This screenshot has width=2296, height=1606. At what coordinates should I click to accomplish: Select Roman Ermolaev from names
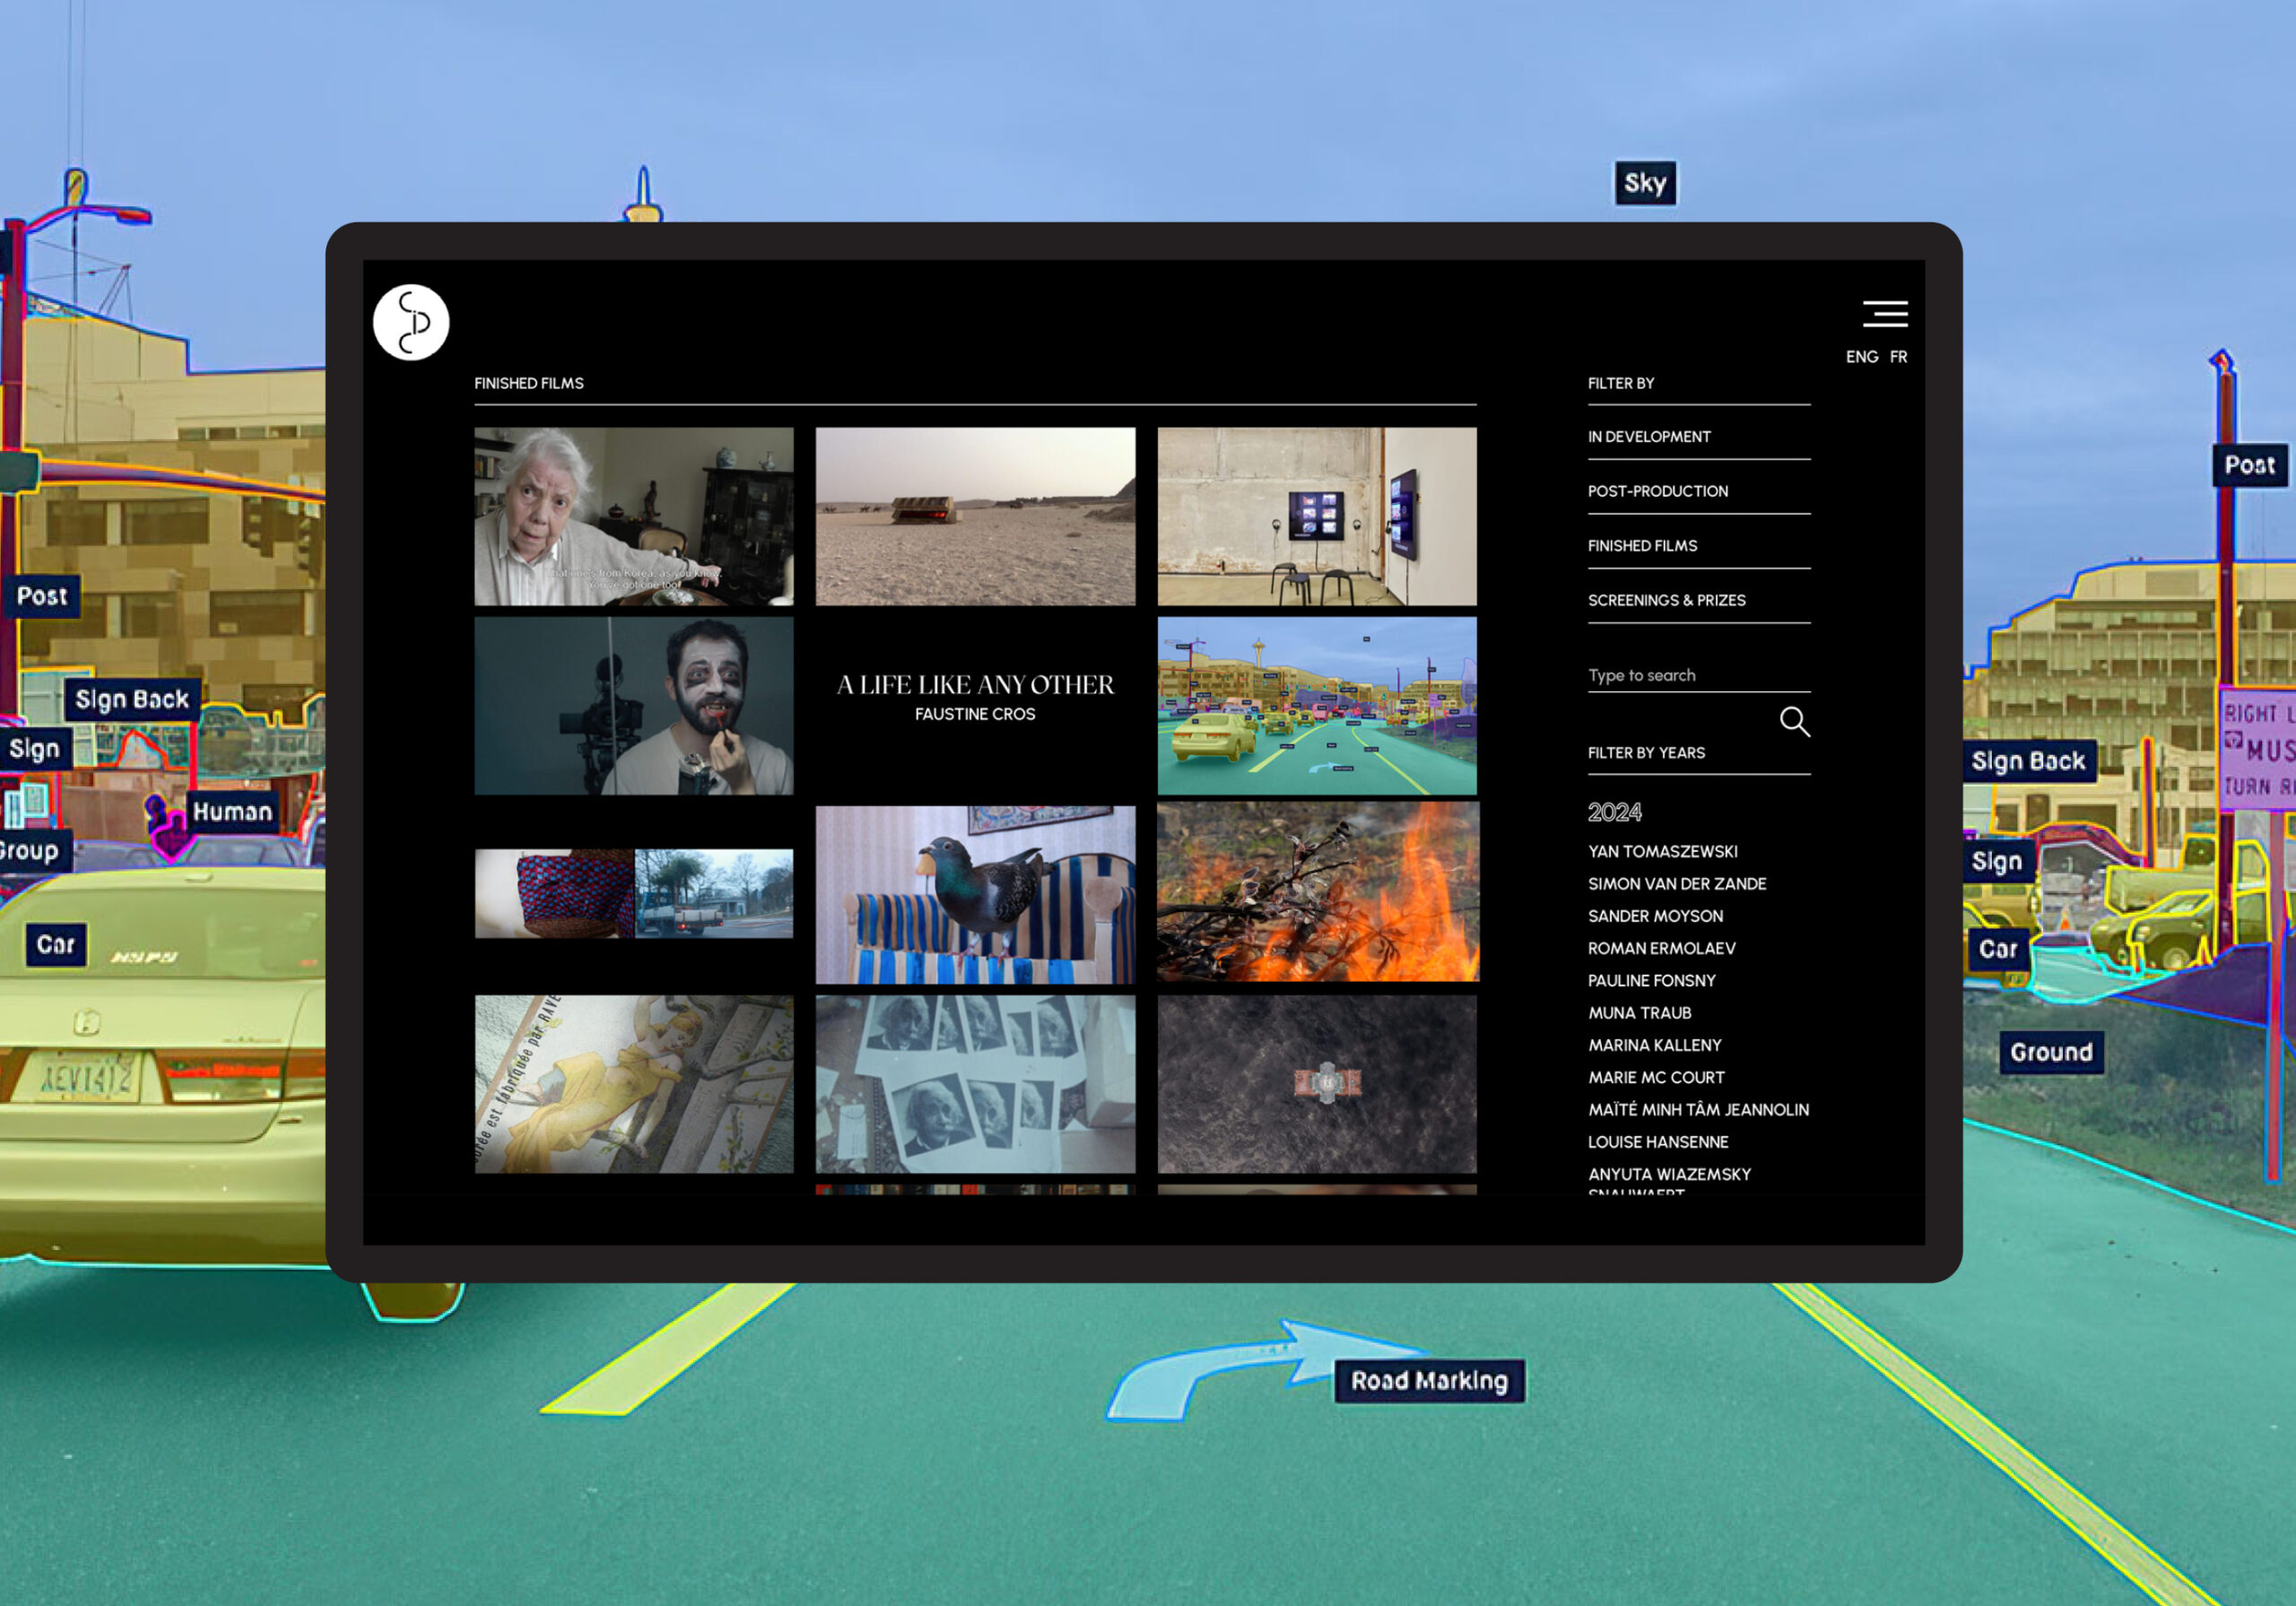coord(1662,948)
